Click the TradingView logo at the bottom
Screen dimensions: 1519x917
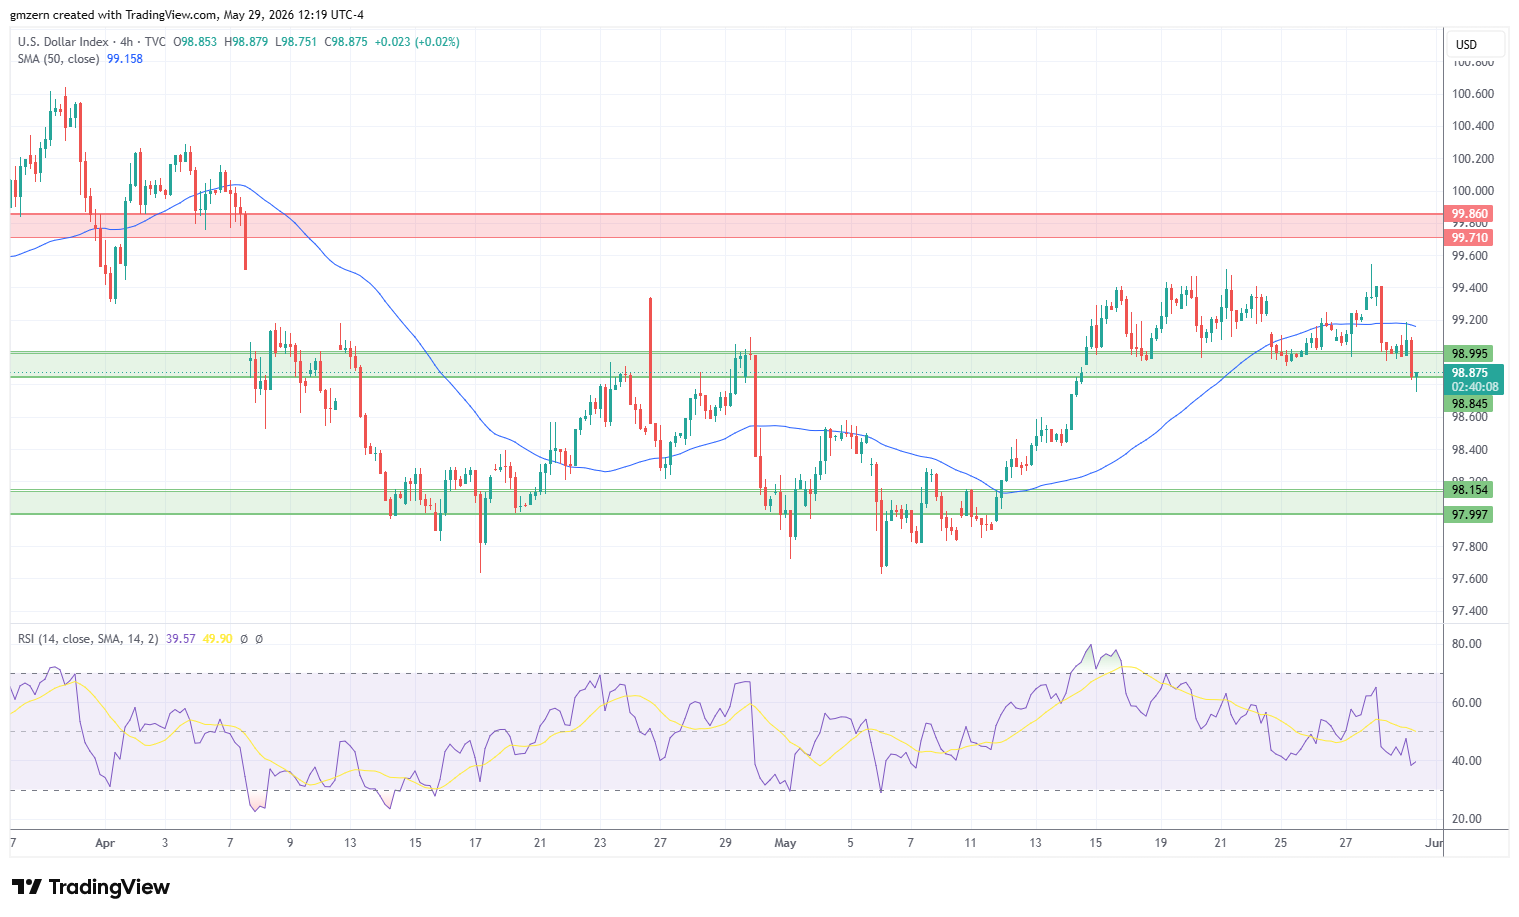coord(91,887)
